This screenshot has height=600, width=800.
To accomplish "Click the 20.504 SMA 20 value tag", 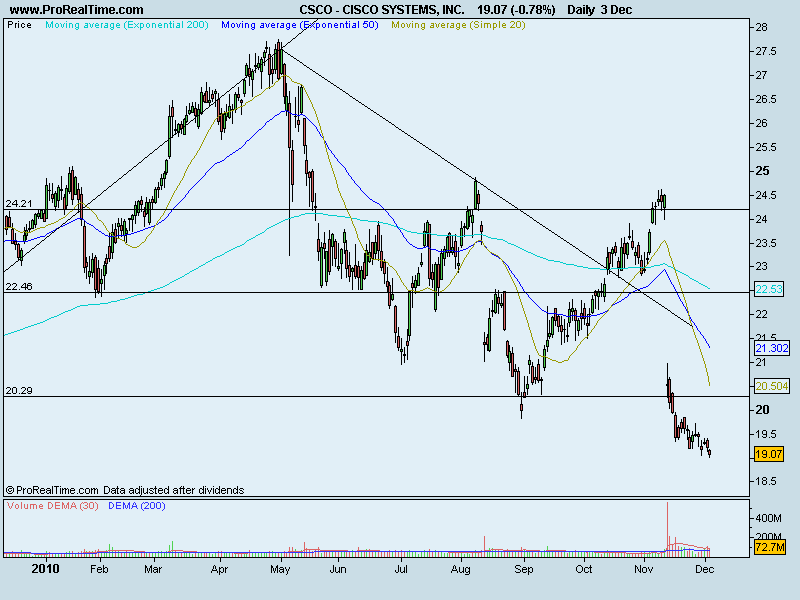I will coord(772,386).
